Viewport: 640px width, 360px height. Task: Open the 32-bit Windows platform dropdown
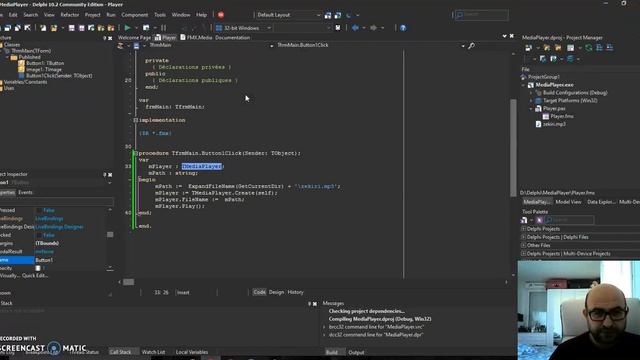pyautogui.click(x=269, y=28)
